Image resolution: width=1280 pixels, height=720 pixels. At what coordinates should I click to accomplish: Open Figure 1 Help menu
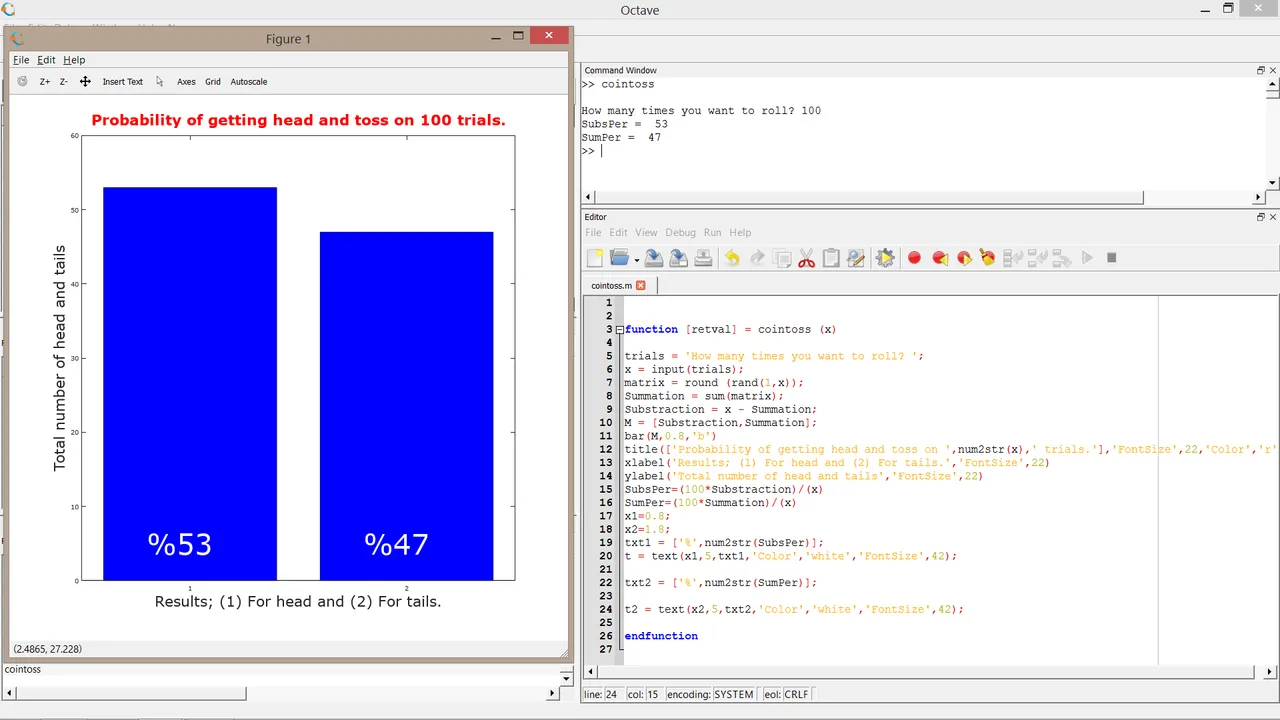[x=74, y=60]
